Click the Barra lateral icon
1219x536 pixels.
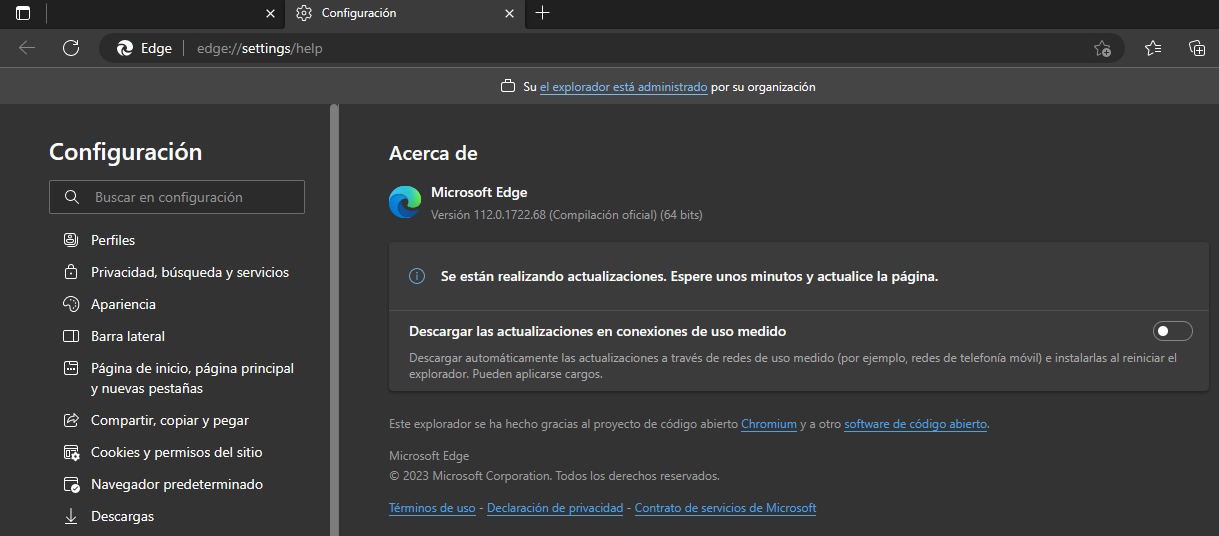click(x=71, y=336)
